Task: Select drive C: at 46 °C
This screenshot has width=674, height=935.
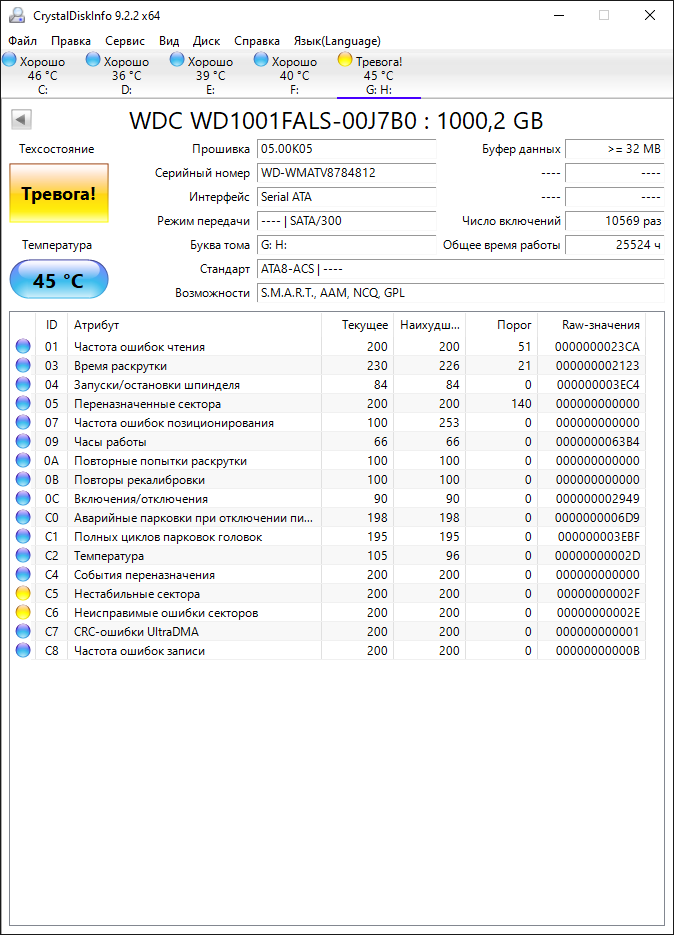Action: click(x=42, y=75)
